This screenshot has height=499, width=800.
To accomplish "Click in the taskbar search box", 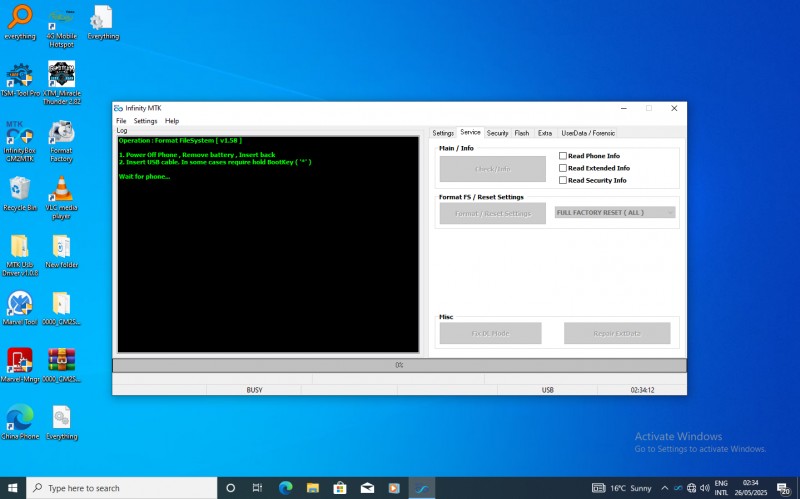I will click(122, 488).
